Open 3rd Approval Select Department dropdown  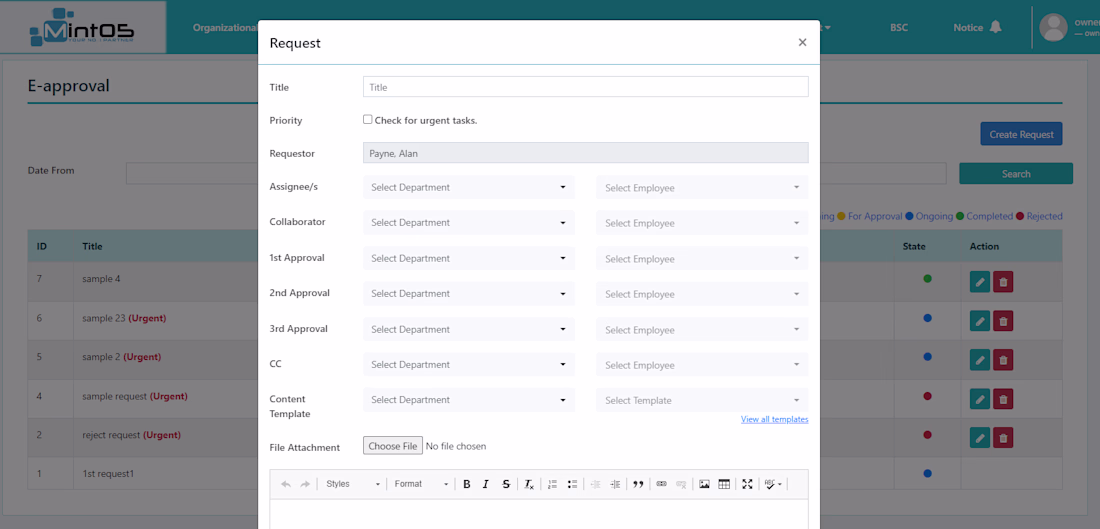point(469,329)
